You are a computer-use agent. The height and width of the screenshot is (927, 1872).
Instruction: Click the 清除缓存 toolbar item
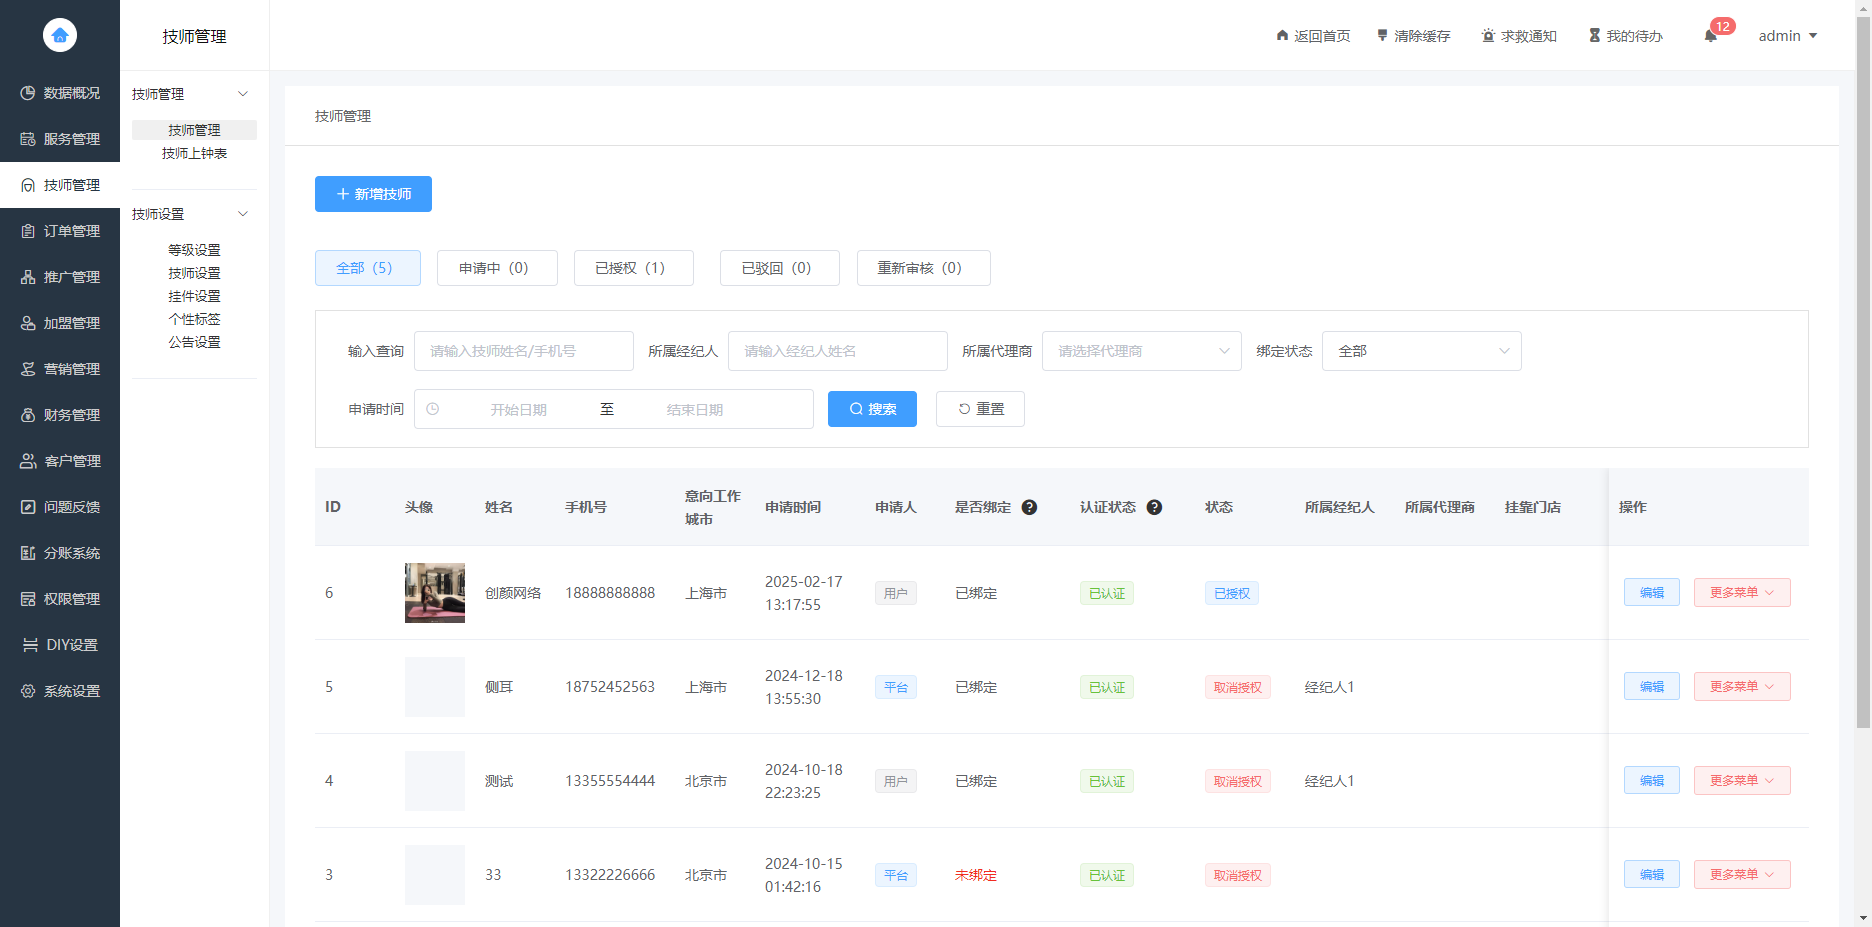tap(1413, 35)
